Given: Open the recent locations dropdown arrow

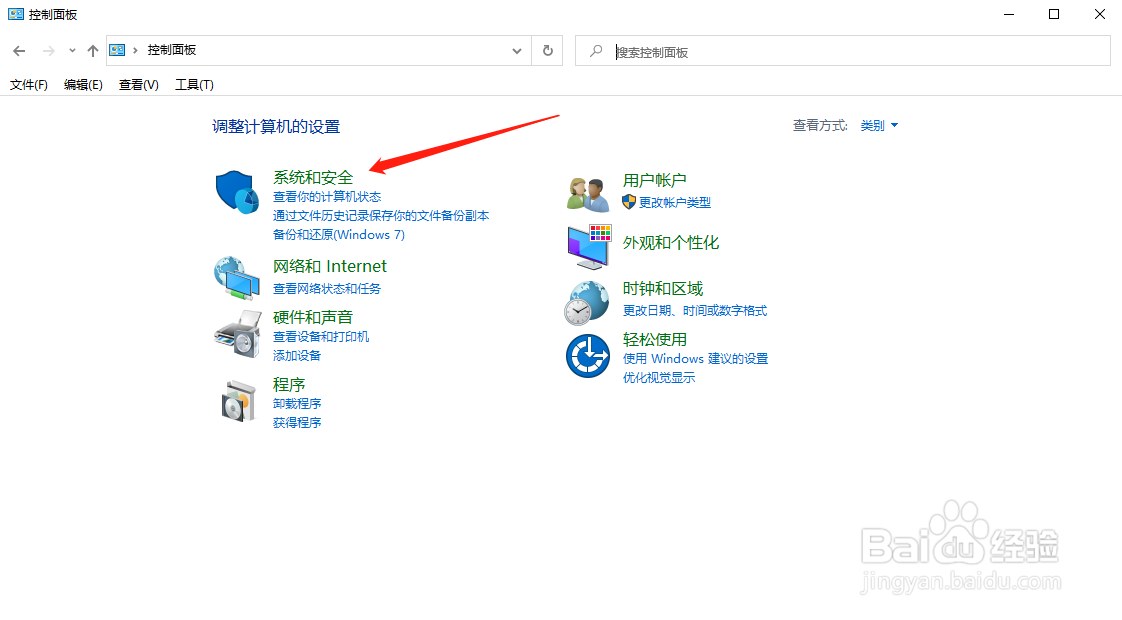Looking at the screenshot, I should point(72,51).
